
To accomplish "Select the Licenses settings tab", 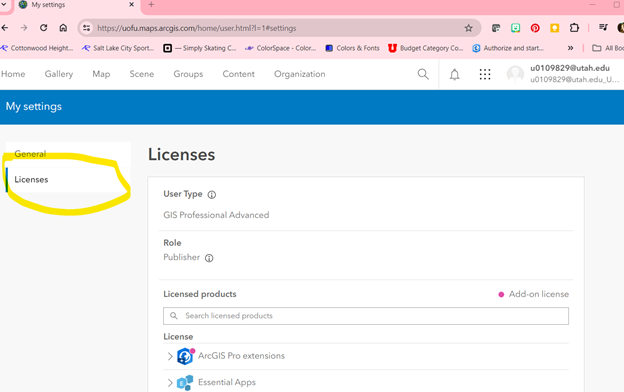I will click(x=68, y=180).
